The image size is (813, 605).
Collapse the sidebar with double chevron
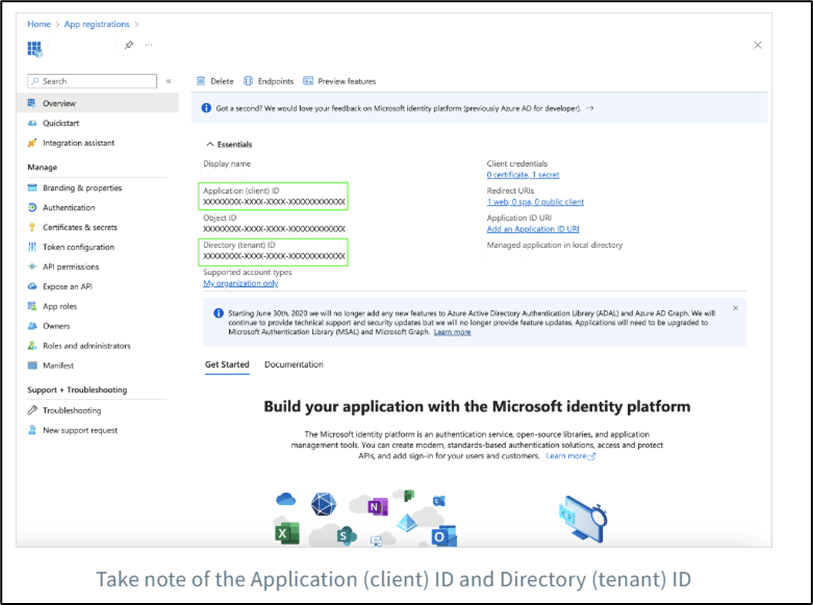coord(169,81)
